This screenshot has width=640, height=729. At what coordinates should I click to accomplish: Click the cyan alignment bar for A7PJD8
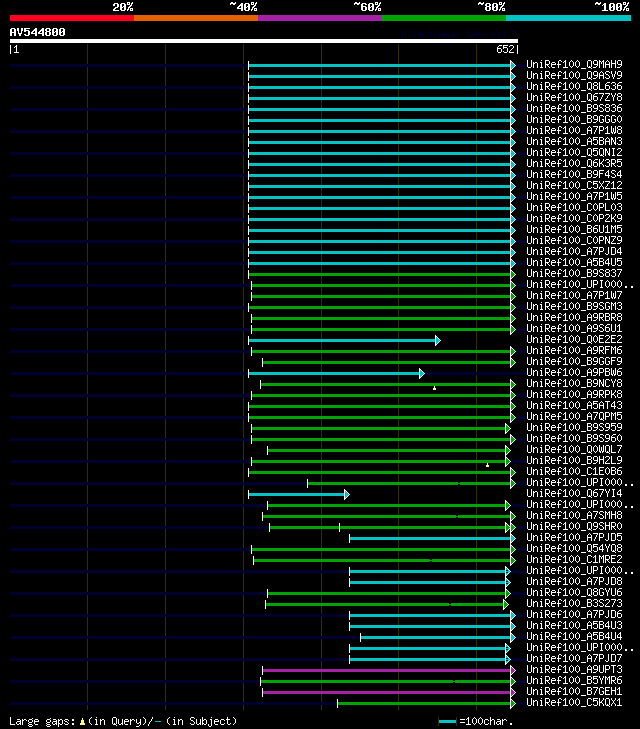click(x=429, y=583)
